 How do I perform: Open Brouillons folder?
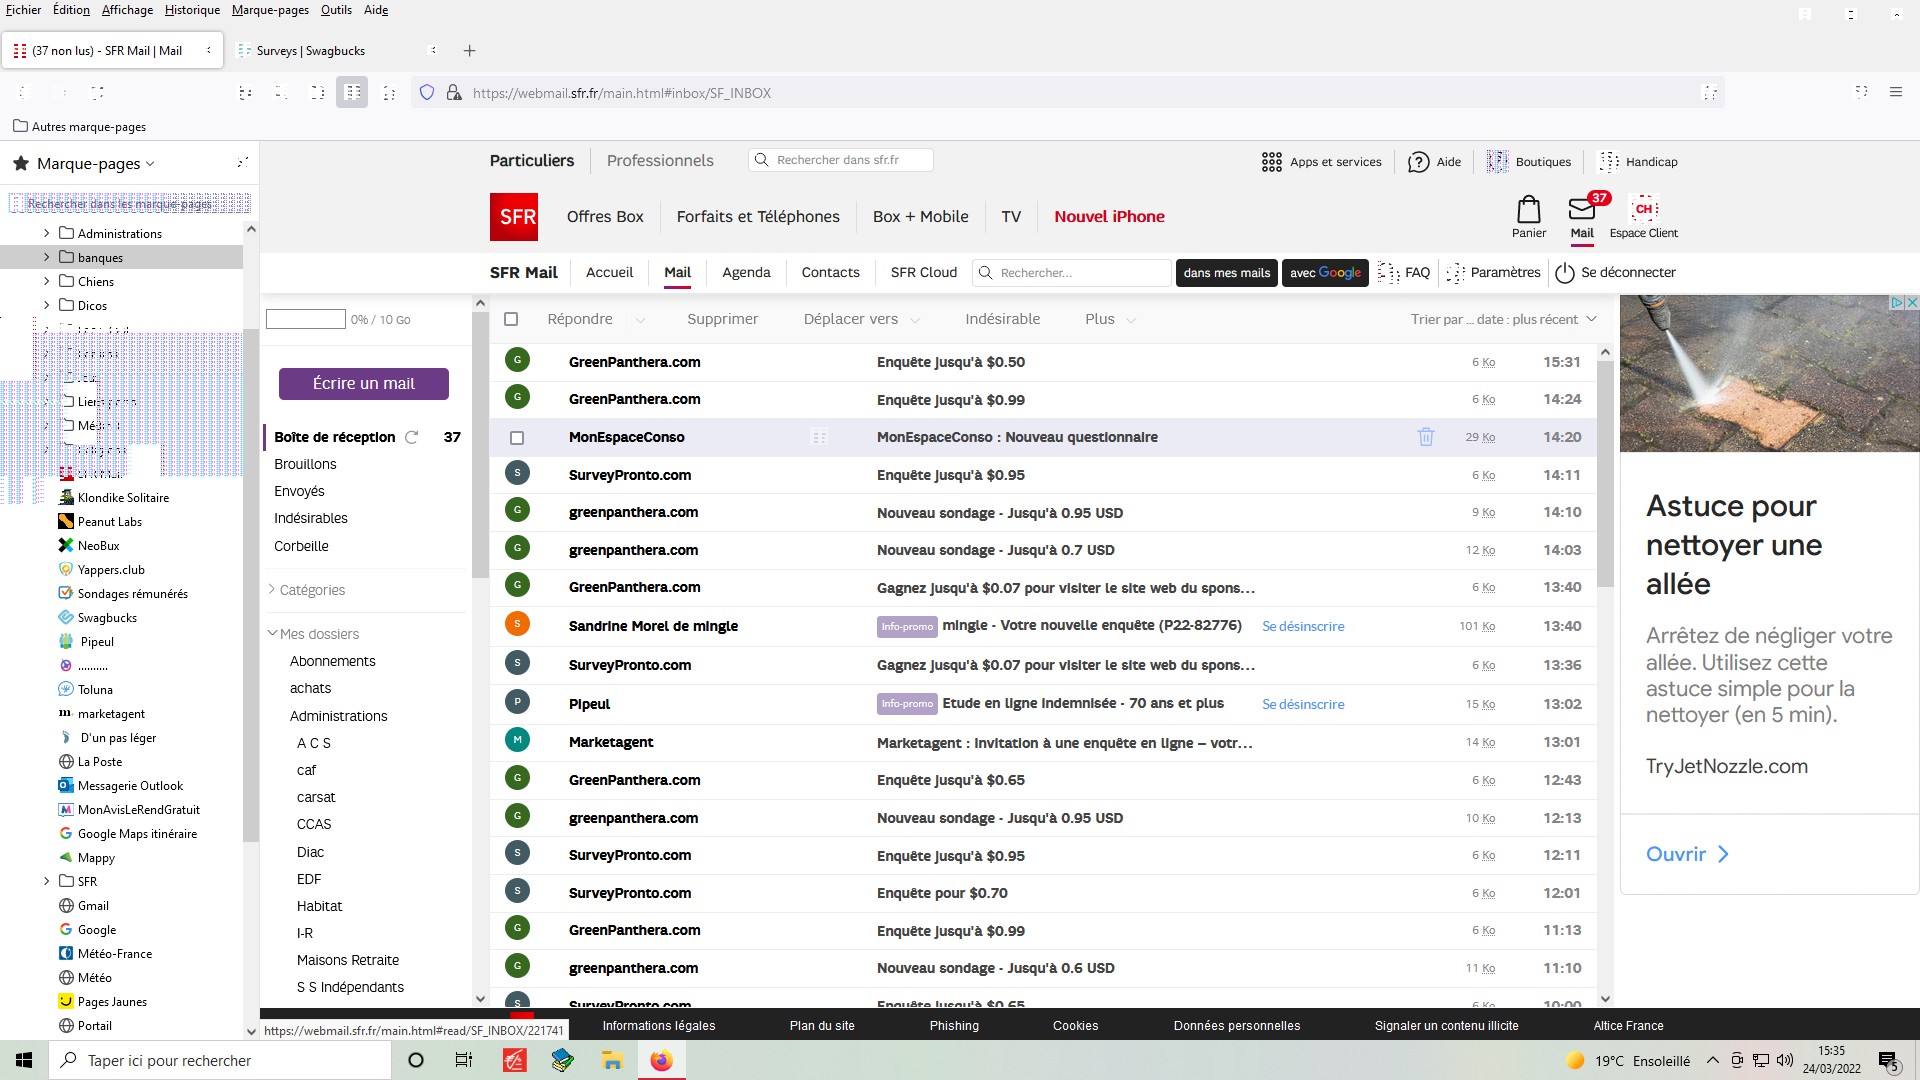[305, 464]
